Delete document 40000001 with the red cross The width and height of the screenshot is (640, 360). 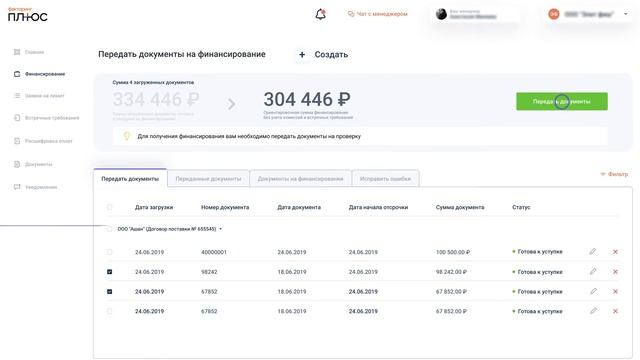[616, 252]
